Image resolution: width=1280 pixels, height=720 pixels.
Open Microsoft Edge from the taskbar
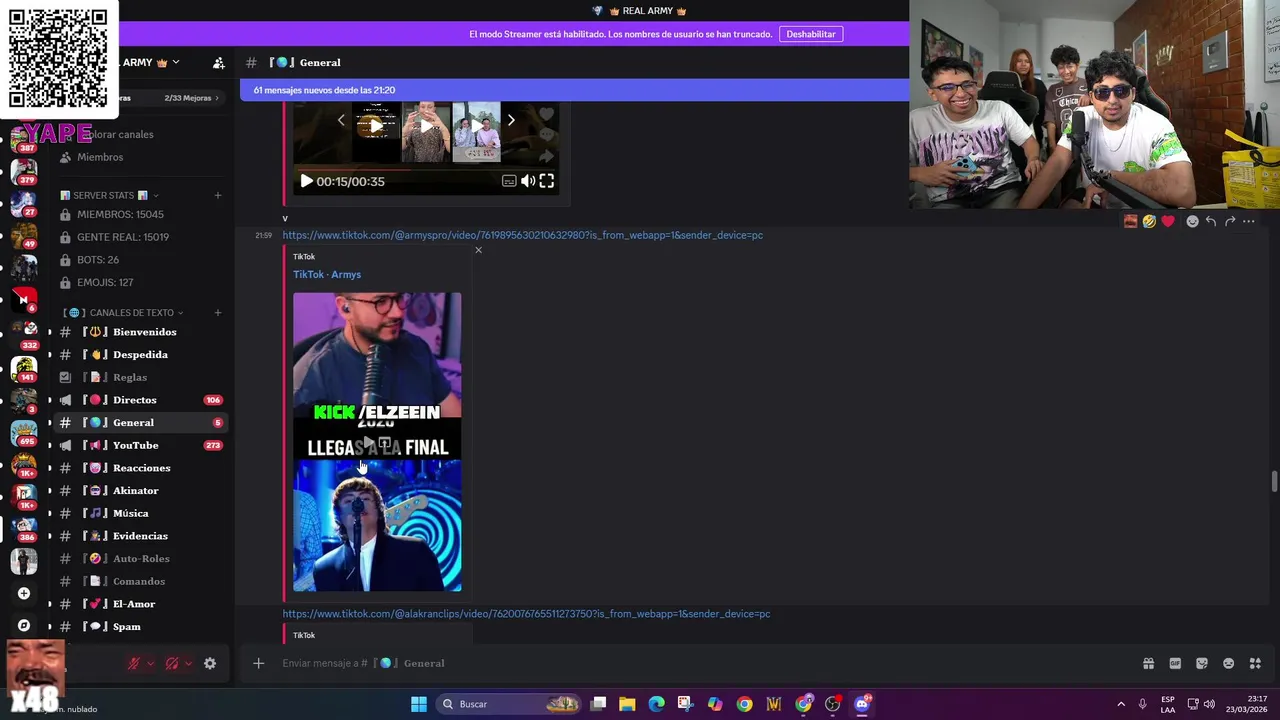coord(656,704)
